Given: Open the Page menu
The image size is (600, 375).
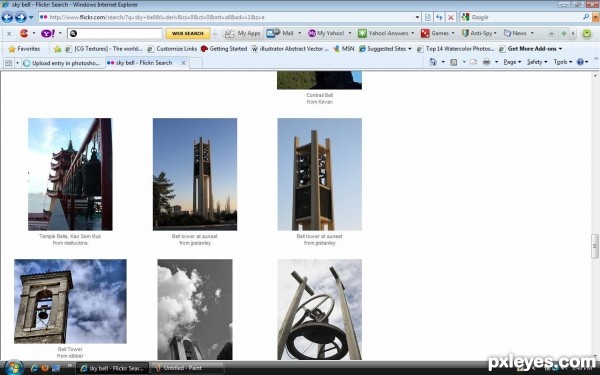Looking at the screenshot, I should click(x=512, y=62).
